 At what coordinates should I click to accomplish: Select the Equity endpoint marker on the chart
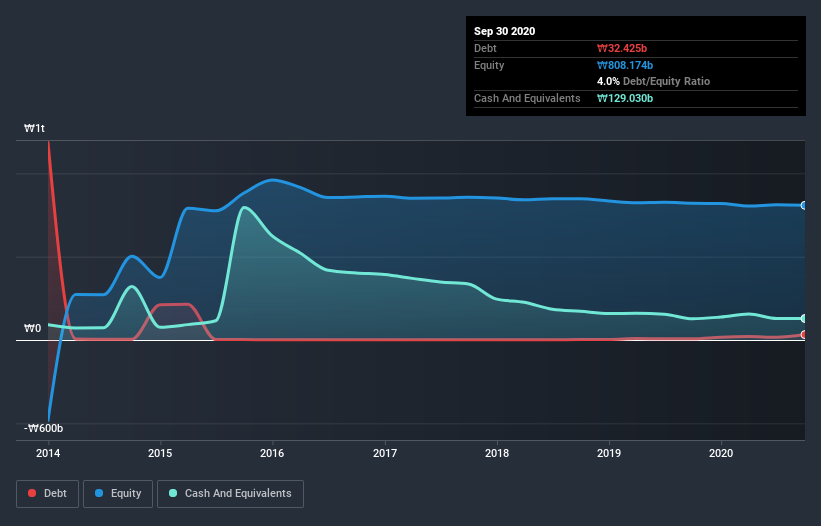[804, 205]
